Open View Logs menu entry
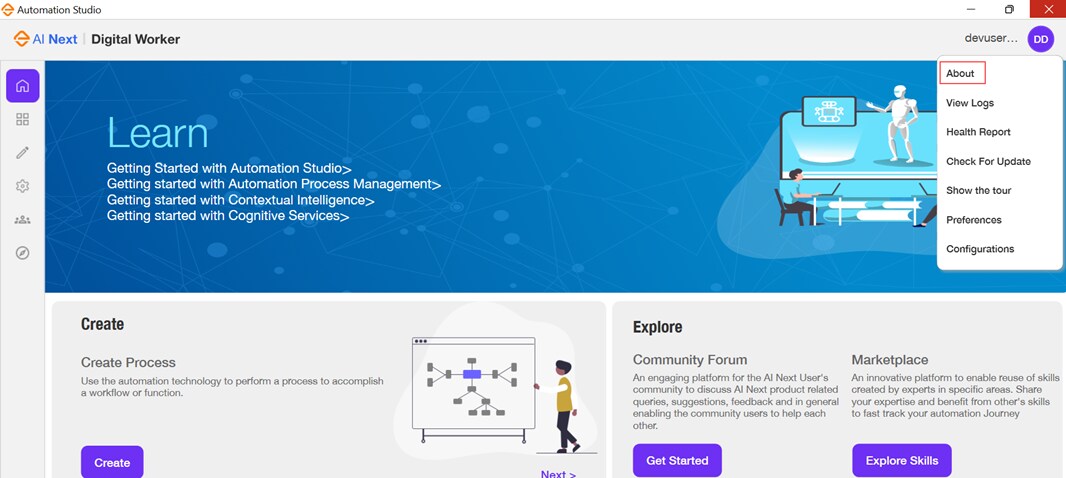Viewport: 1066px width, 478px height. coord(969,103)
